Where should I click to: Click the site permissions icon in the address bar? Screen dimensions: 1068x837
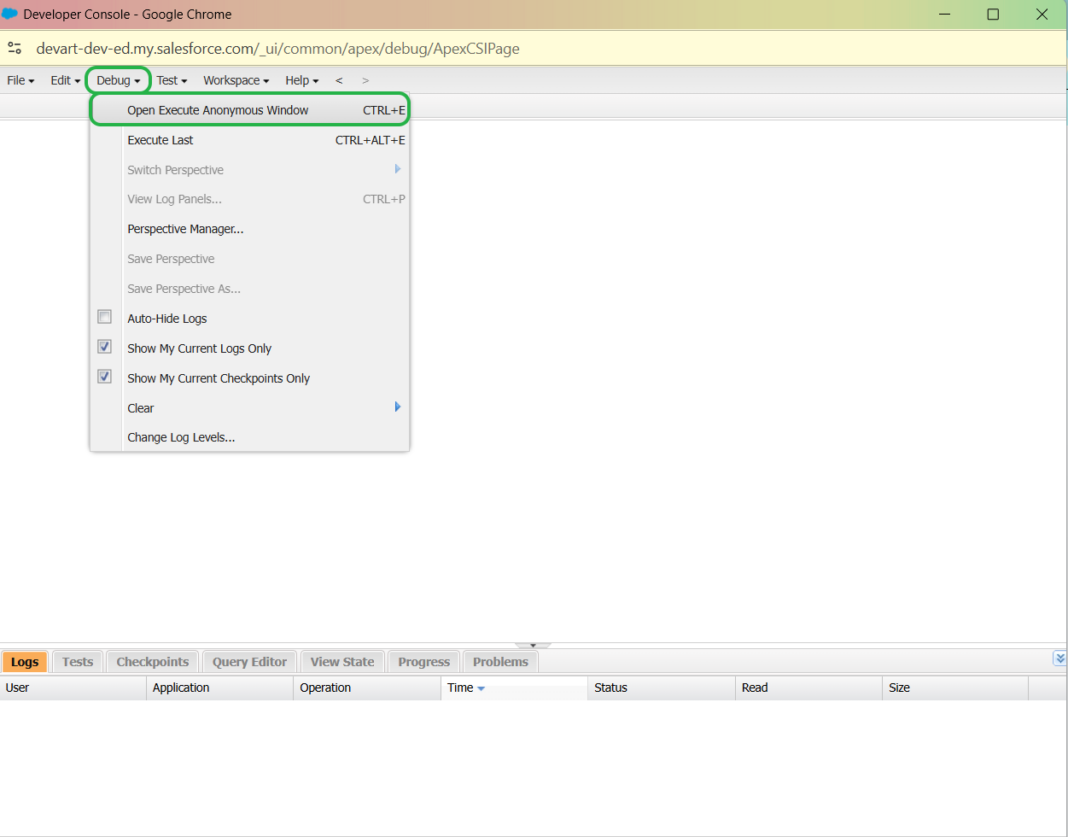tap(15, 47)
